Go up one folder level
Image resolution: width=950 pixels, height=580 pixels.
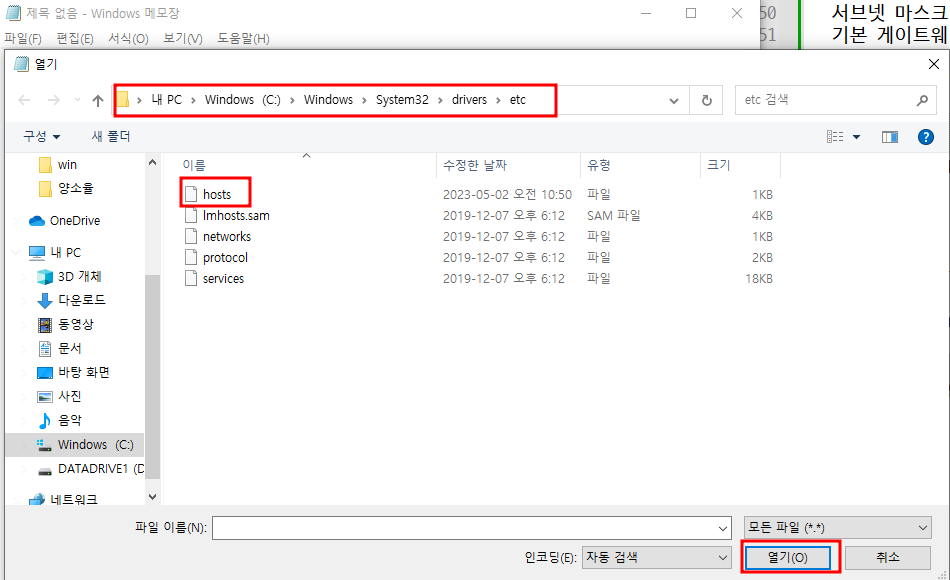click(x=98, y=101)
